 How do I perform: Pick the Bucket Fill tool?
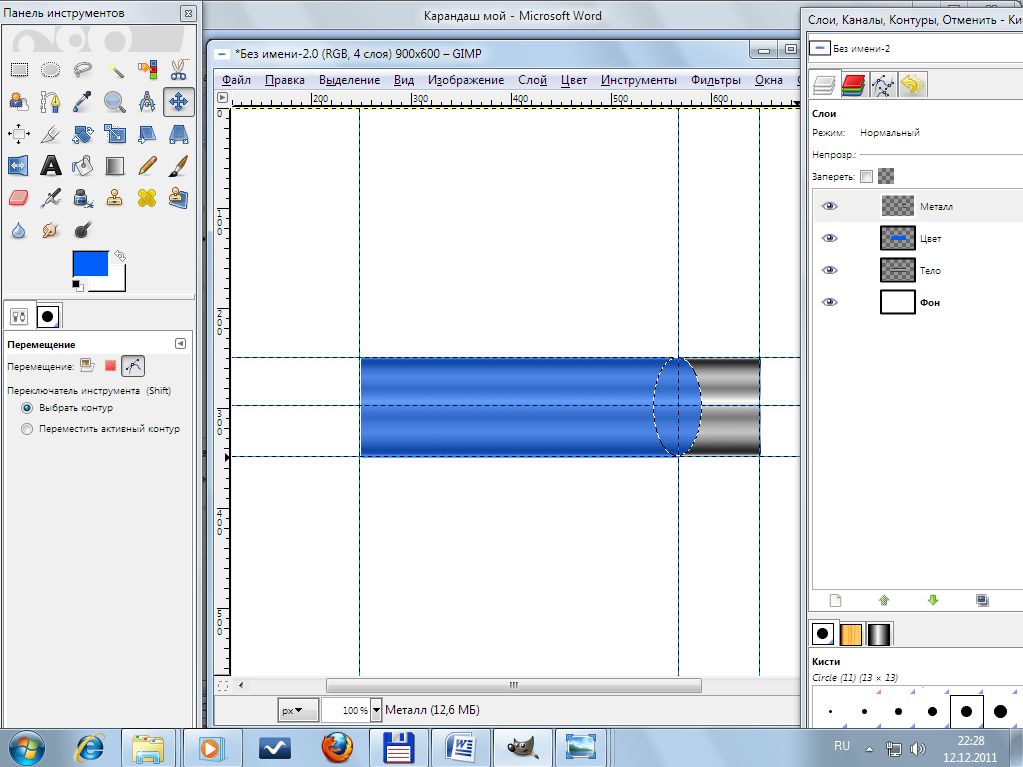(x=83, y=165)
